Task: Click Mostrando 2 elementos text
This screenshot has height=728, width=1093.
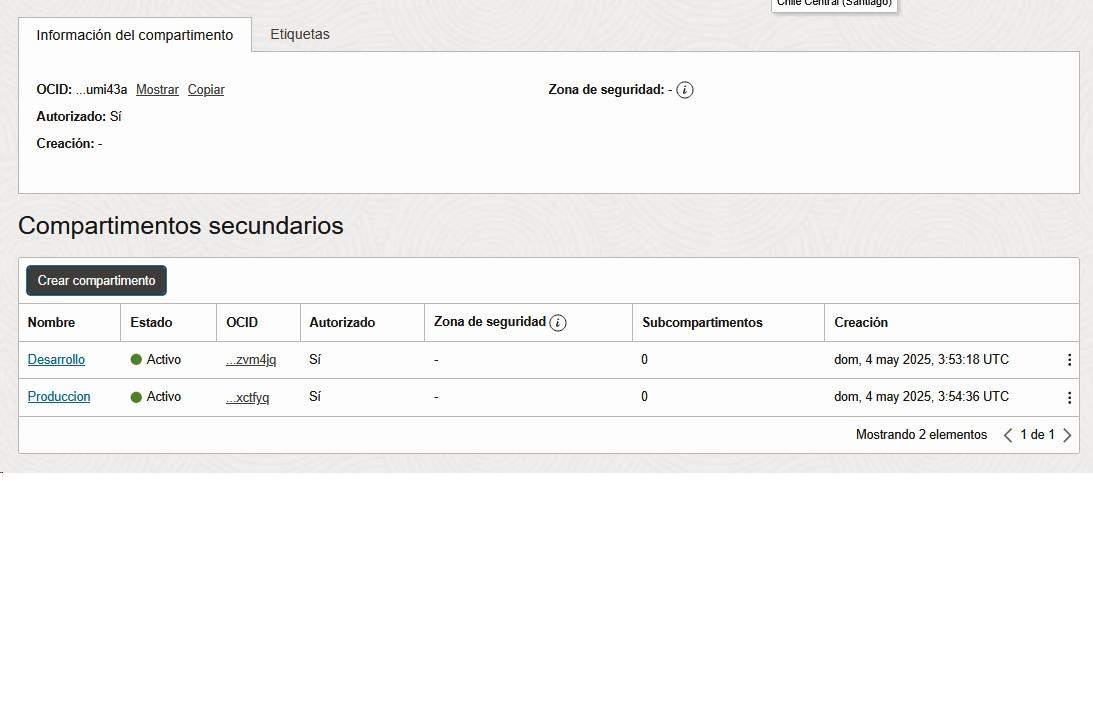Action: pyautogui.click(x=922, y=434)
